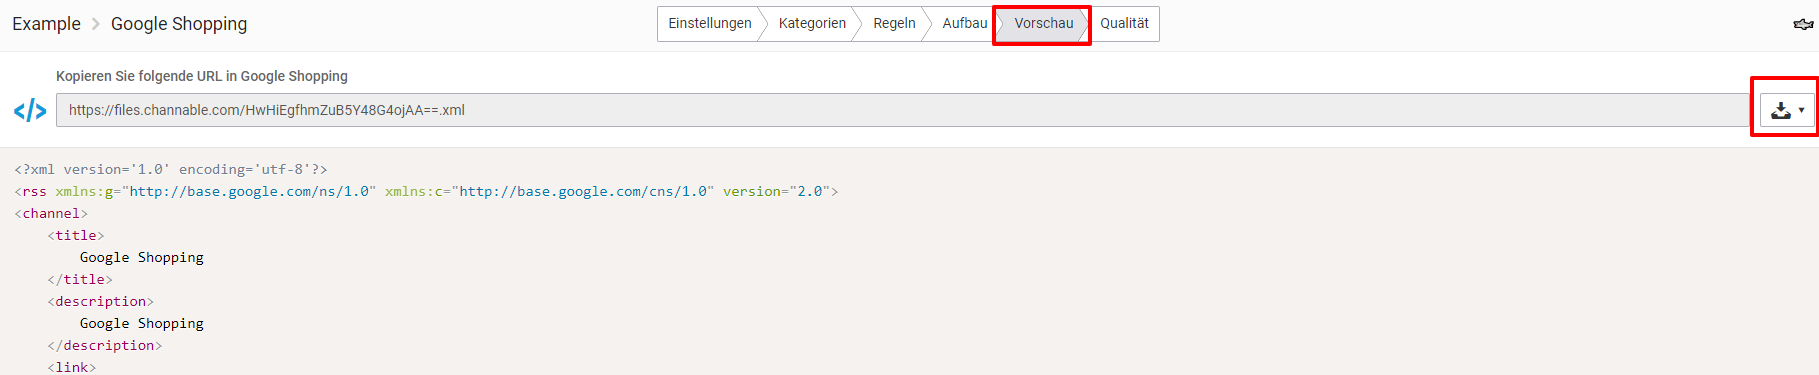Click the 'Kopieren Sie folgende URL' label
Screen dimensions: 1819x375
coord(202,76)
